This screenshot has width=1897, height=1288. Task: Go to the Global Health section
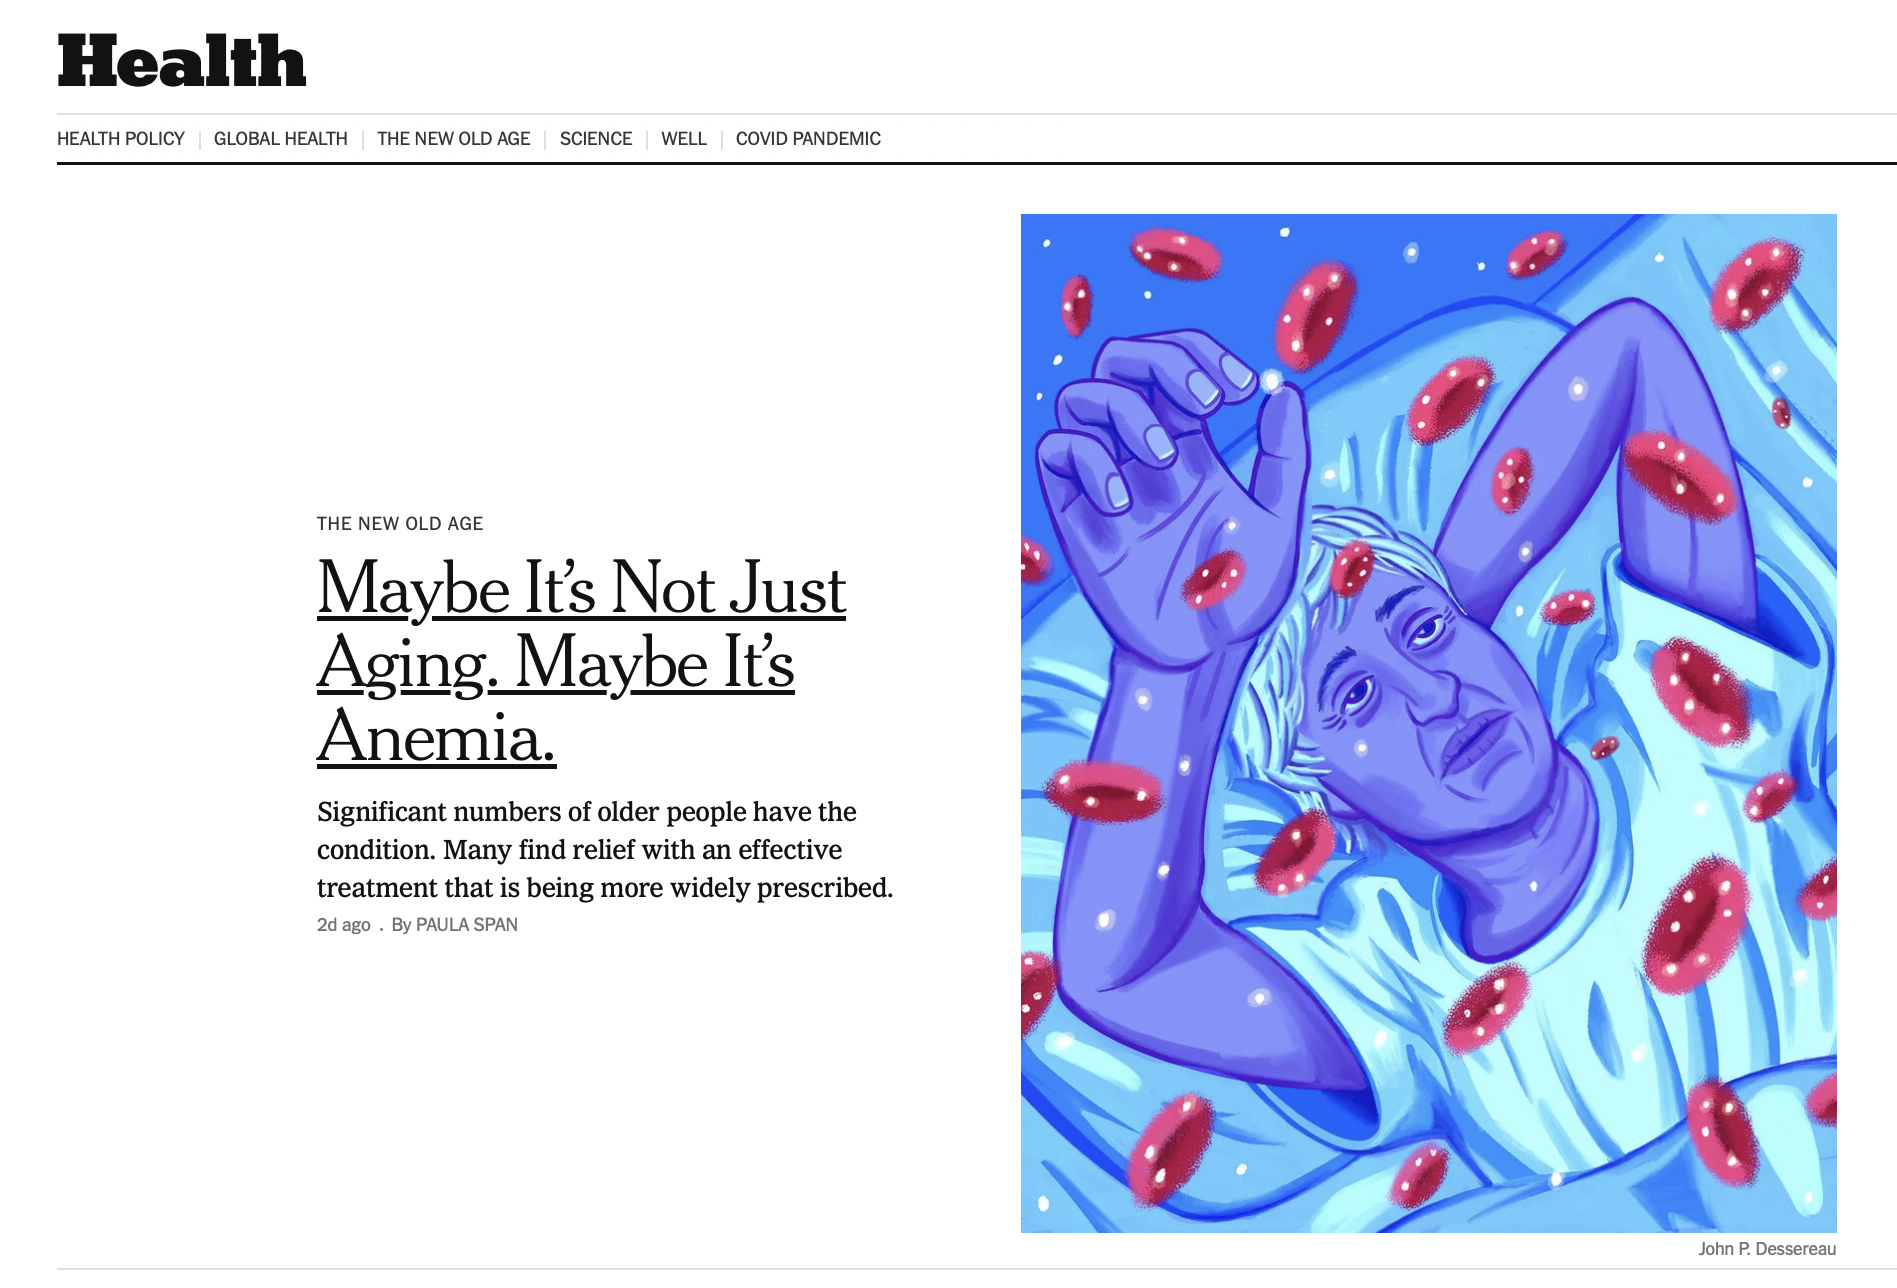pyautogui.click(x=281, y=139)
